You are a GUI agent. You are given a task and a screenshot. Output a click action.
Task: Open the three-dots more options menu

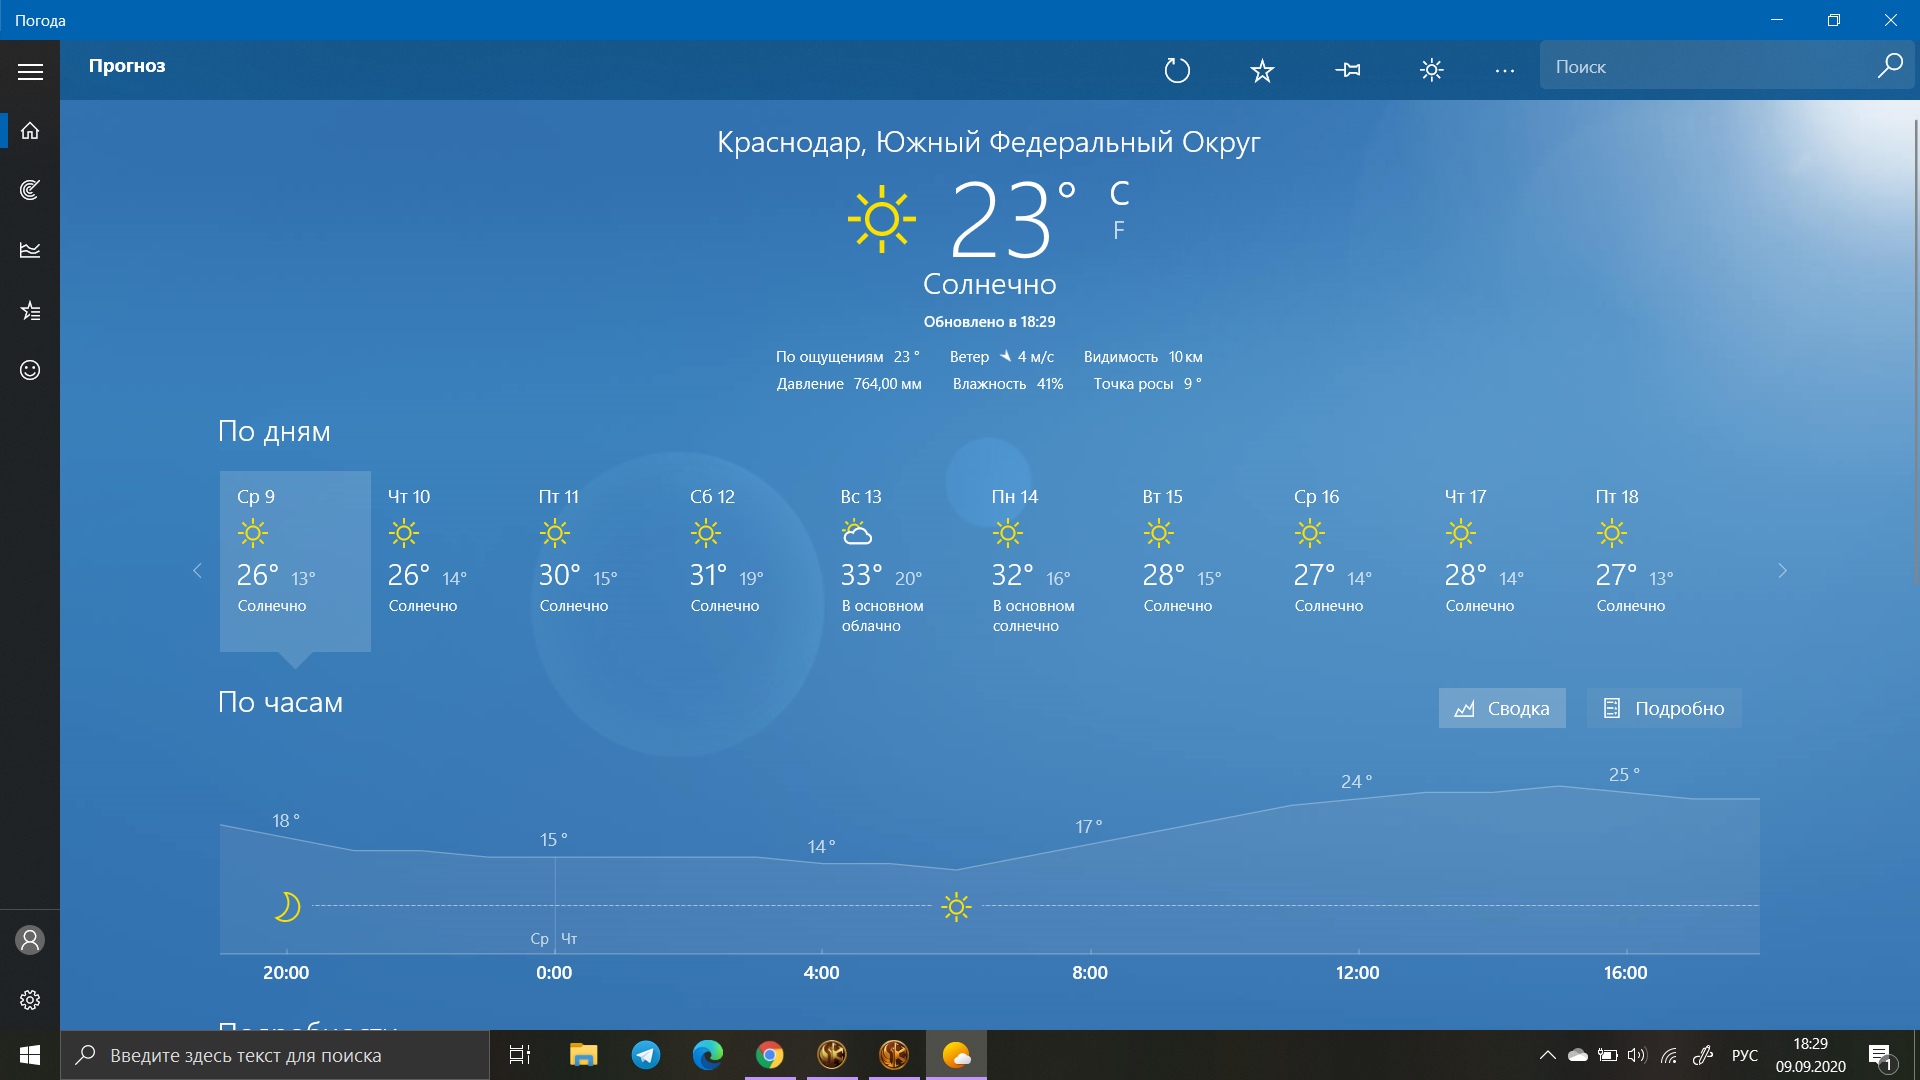click(1504, 70)
